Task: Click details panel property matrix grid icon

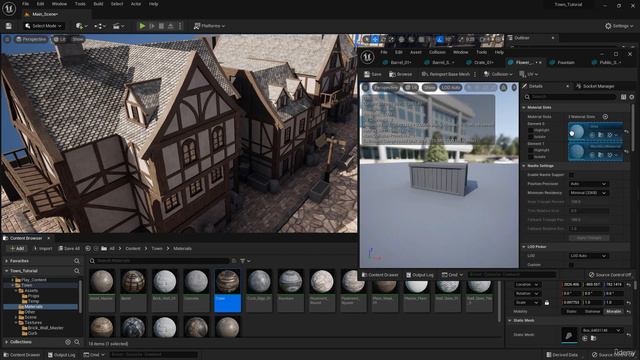Action: [x=623, y=97]
